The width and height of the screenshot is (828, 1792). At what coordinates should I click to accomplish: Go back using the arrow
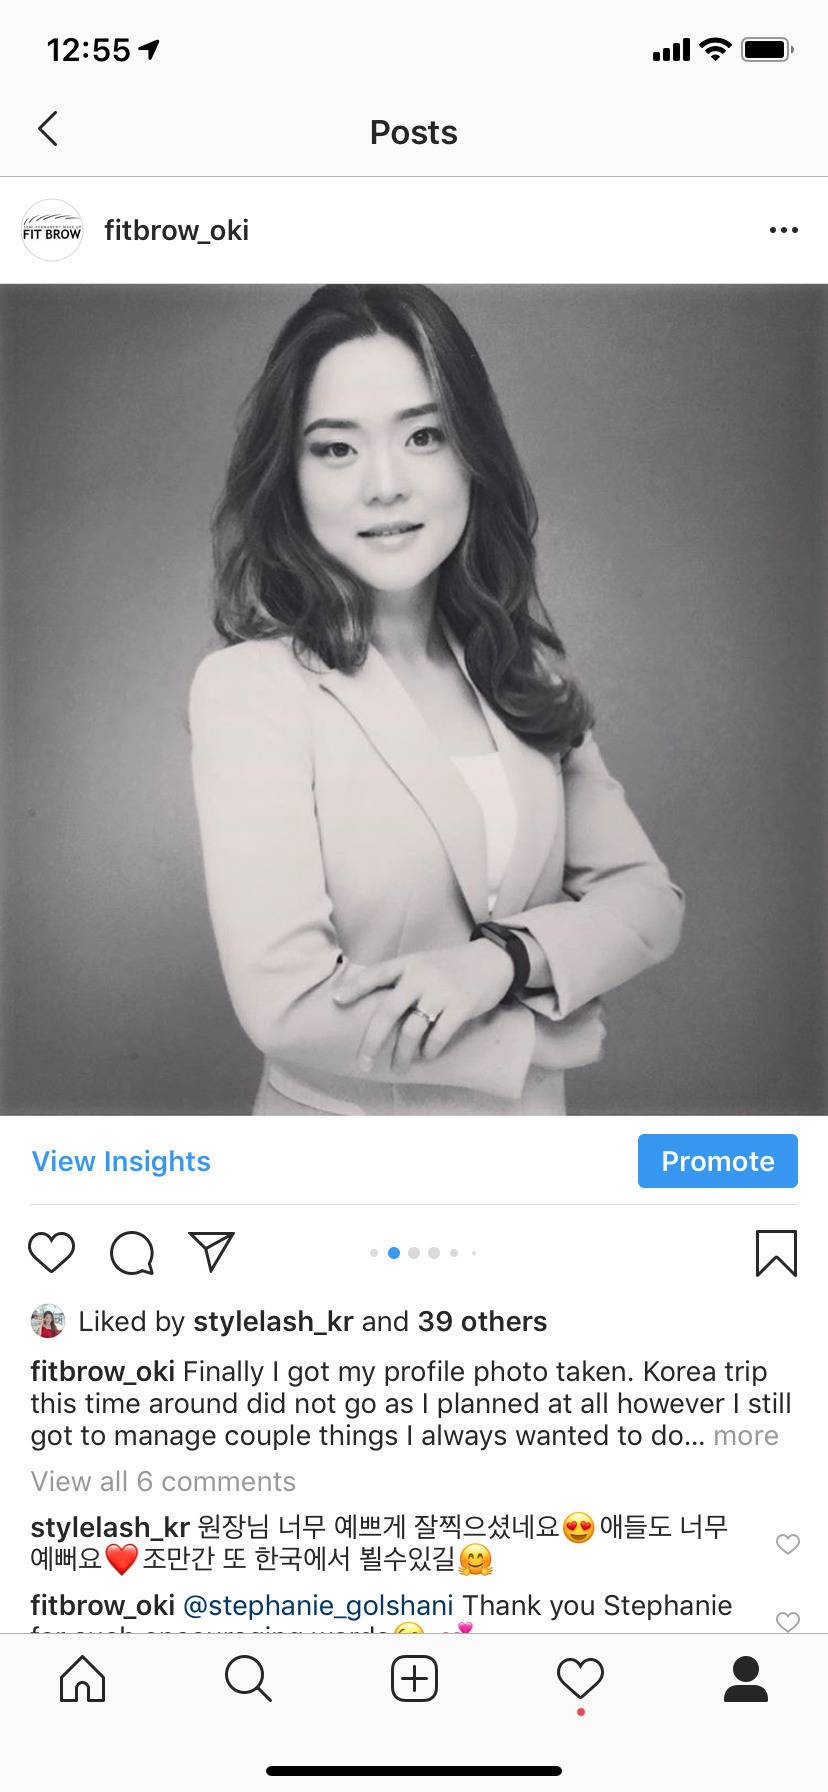coord(47,129)
